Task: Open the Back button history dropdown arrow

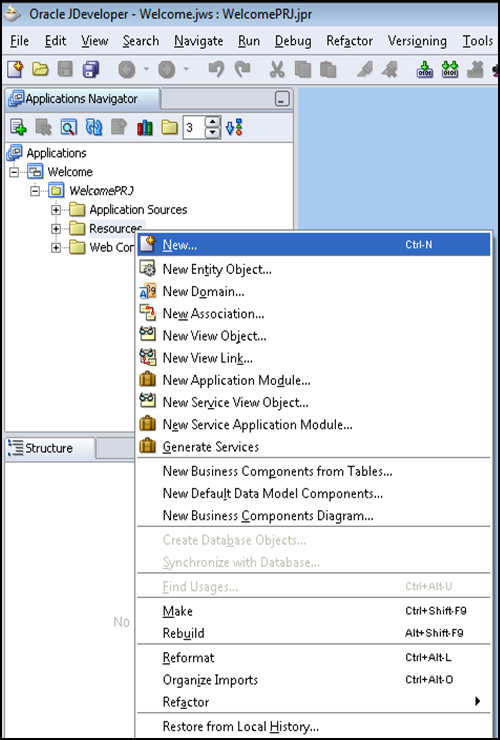Action: tap(146, 70)
